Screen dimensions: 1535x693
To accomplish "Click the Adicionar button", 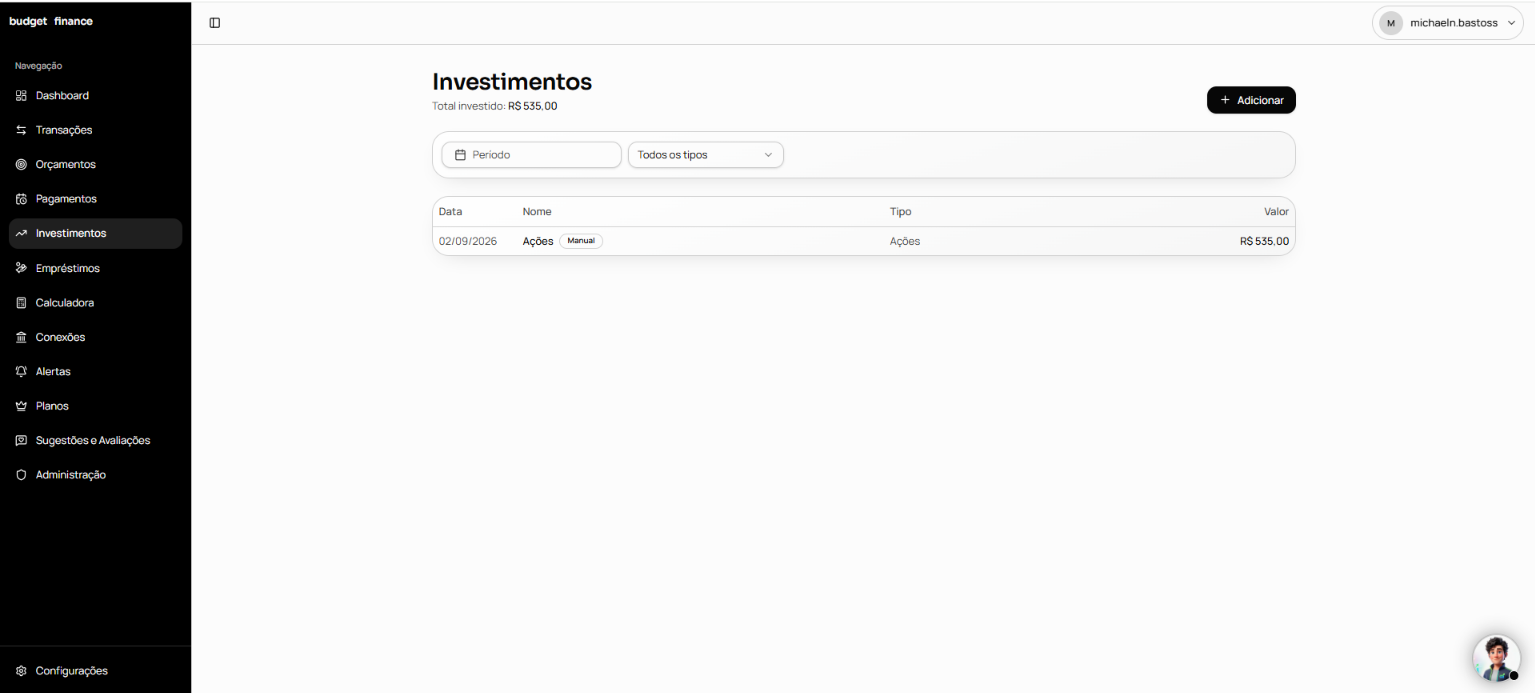I will tap(1251, 100).
